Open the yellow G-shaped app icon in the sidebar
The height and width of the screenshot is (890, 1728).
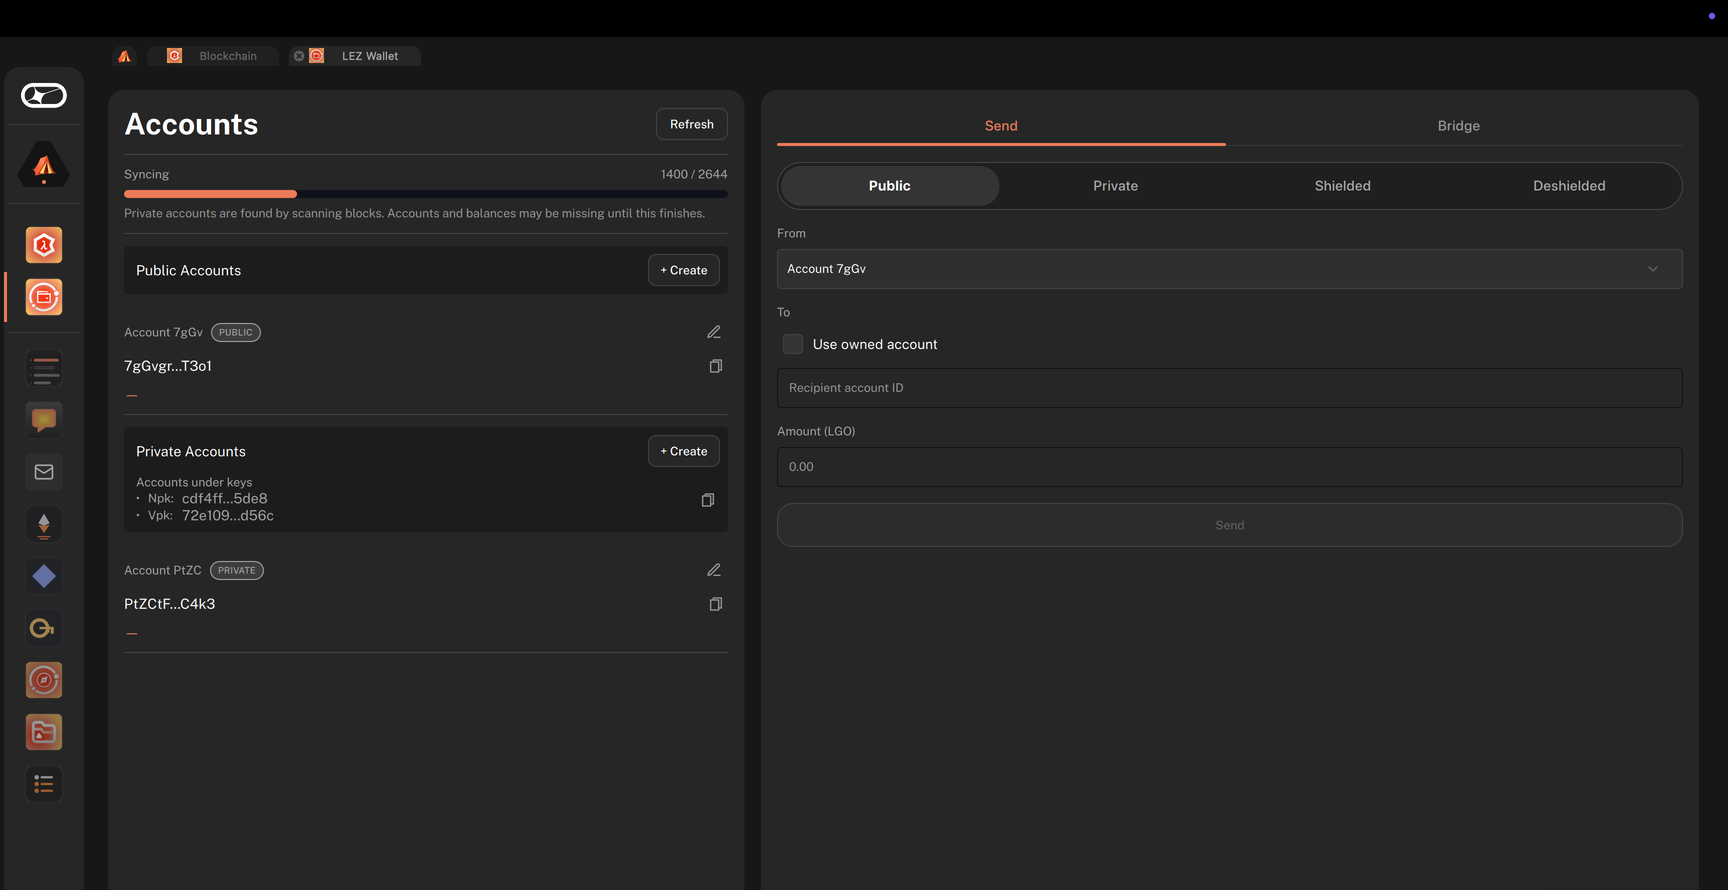[x=44, y=628]
